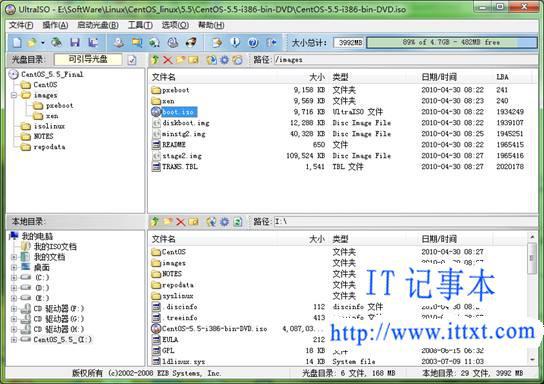This screenshot has height=384, width=544.
Task: Click the Exit toolbar icon
Action: tap(271, 43)
